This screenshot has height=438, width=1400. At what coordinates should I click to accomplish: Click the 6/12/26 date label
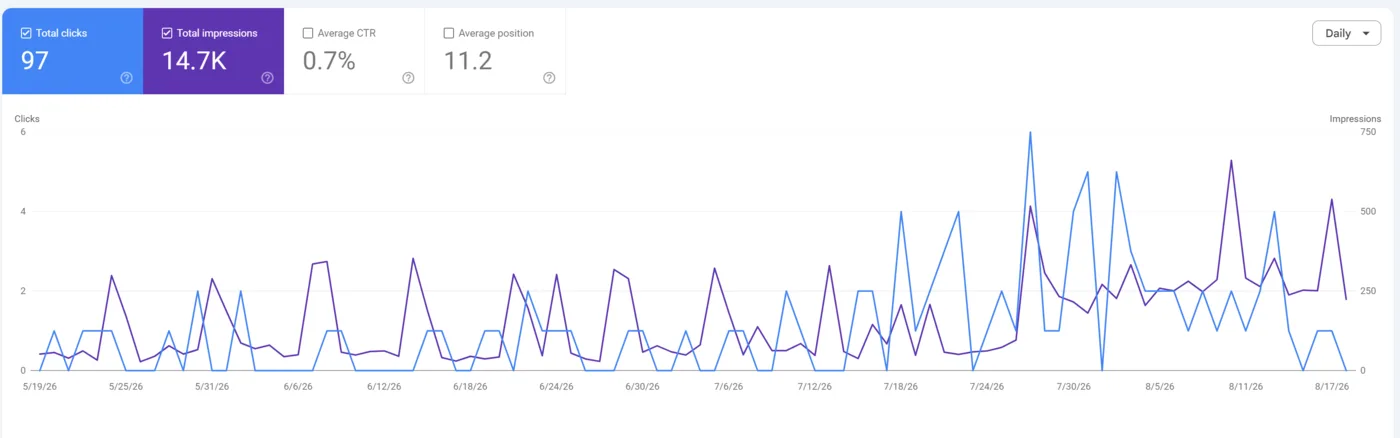pos(384,386)
